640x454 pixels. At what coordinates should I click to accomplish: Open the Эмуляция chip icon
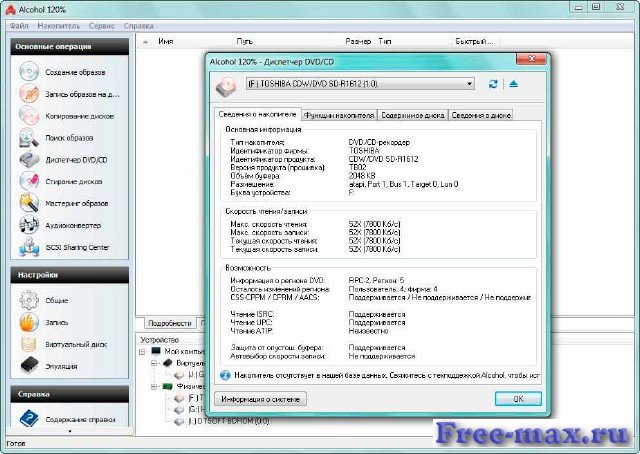[29, 365]
